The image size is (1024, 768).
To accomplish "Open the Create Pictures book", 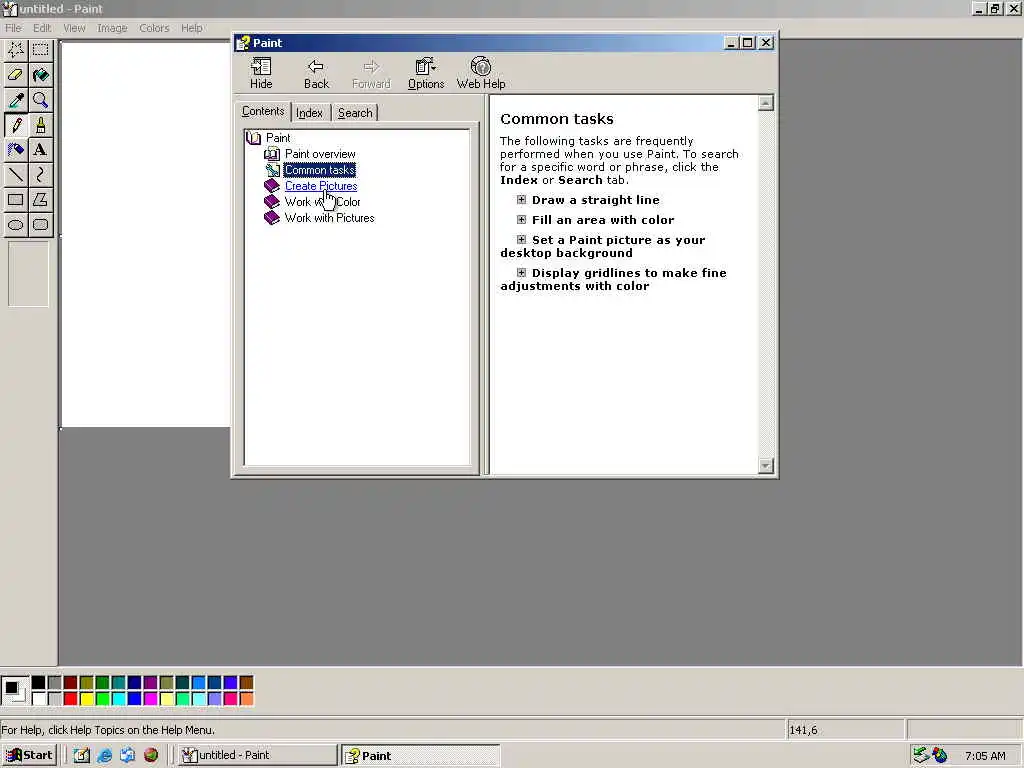I will pos(321,186).
